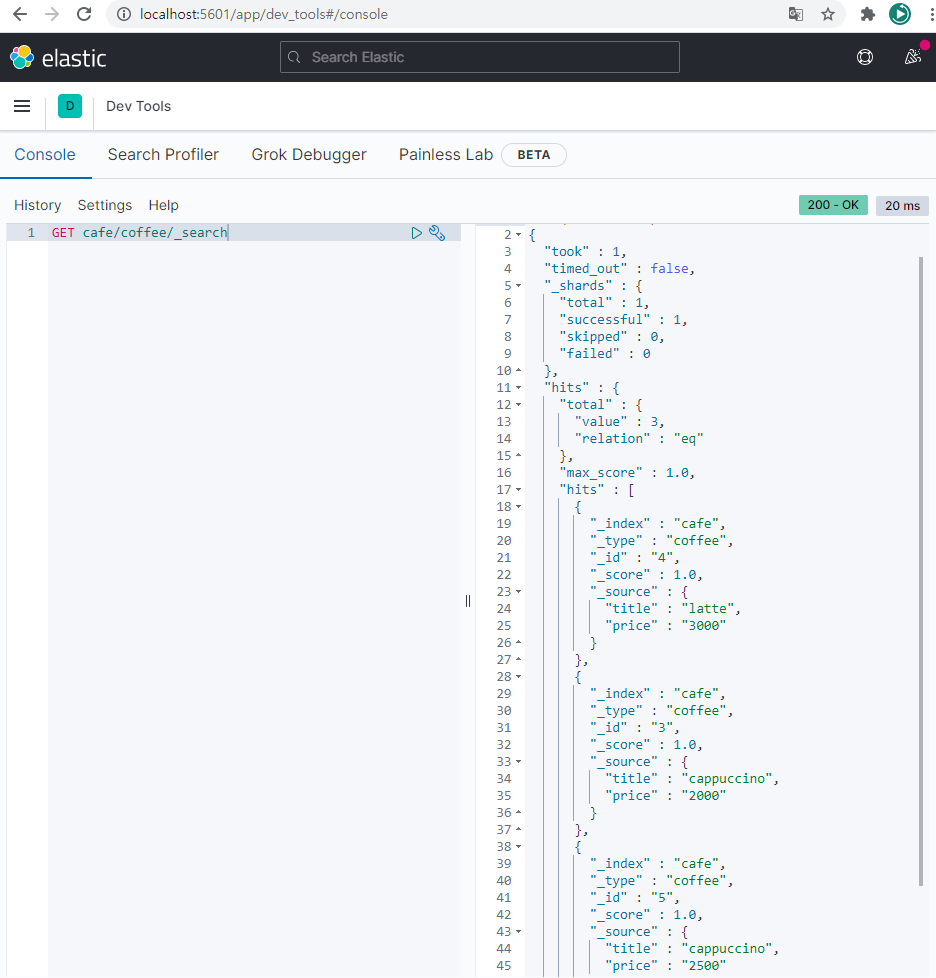This screenshot has width=936, height=978.
Task: Click line number 1 in the request editor
Action: 31,233
